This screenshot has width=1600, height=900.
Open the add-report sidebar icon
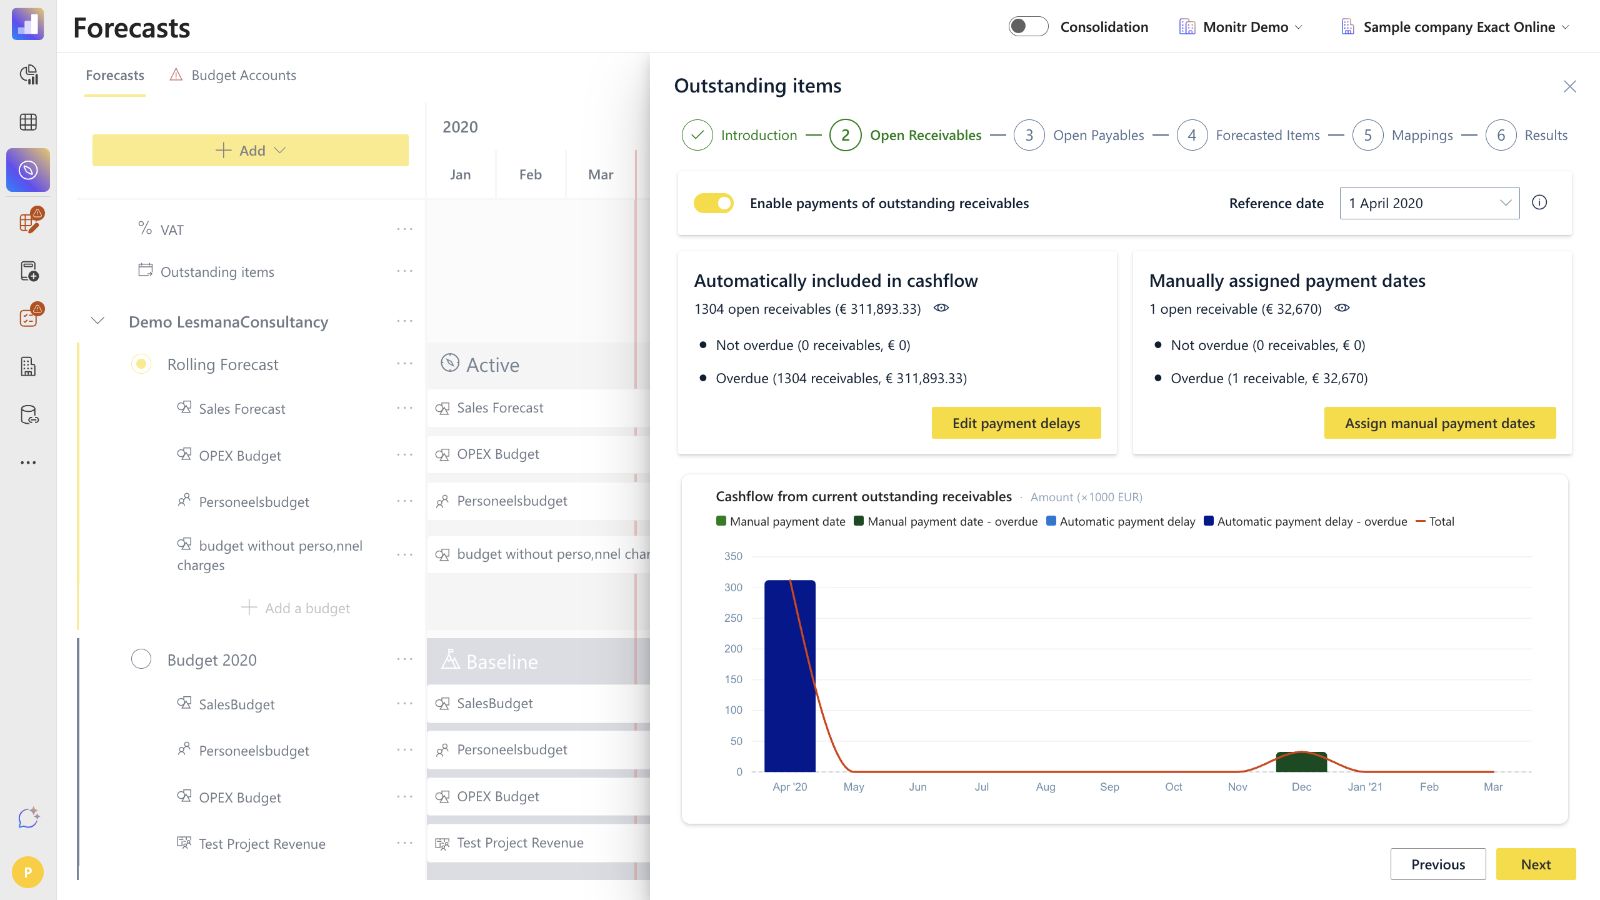point(29,271)
